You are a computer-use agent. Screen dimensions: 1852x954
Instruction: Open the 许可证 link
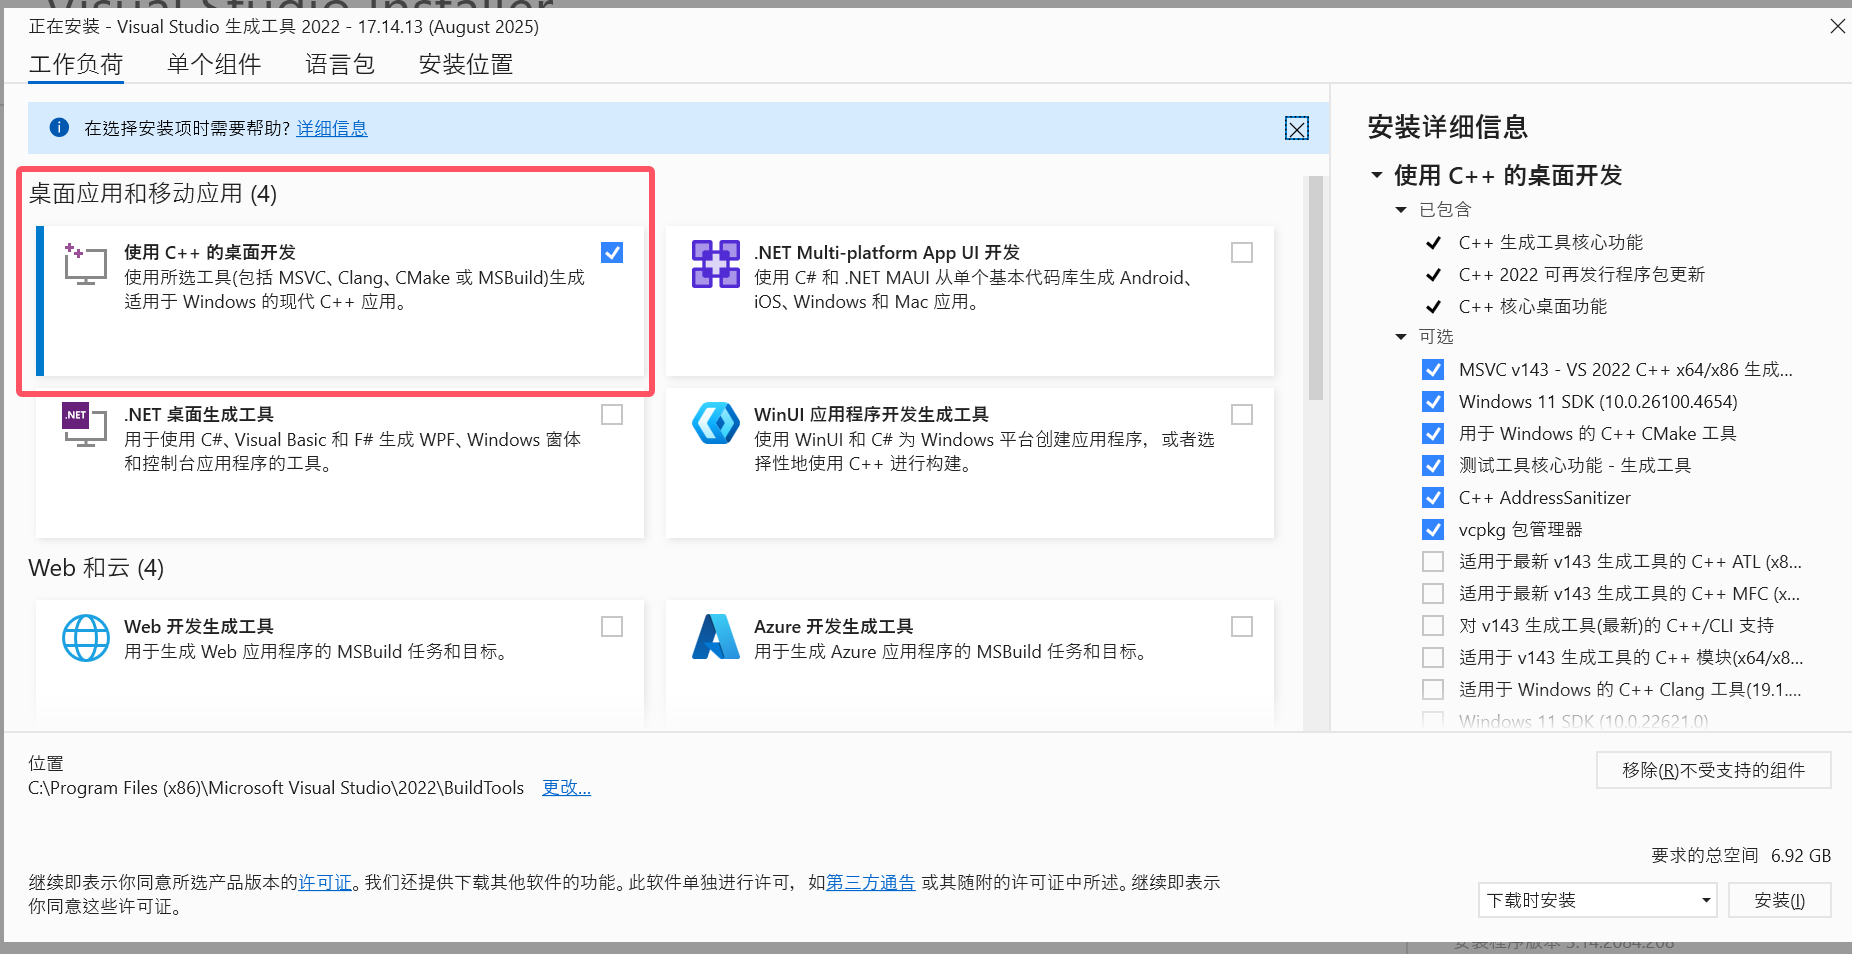click(325, 883)
